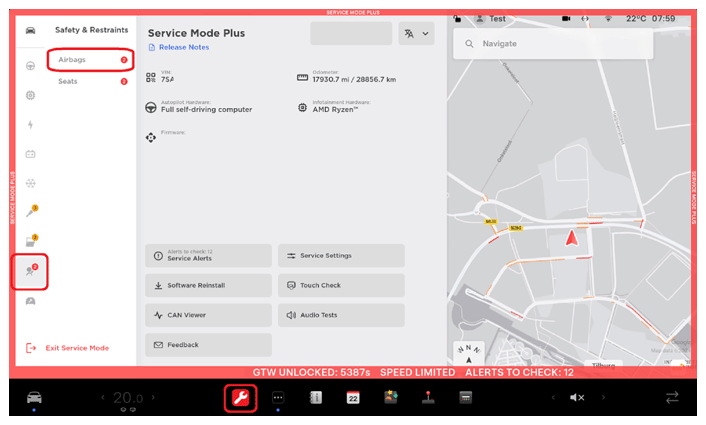
Task: Click the Software Reinstall button
Action: [208, 285]
